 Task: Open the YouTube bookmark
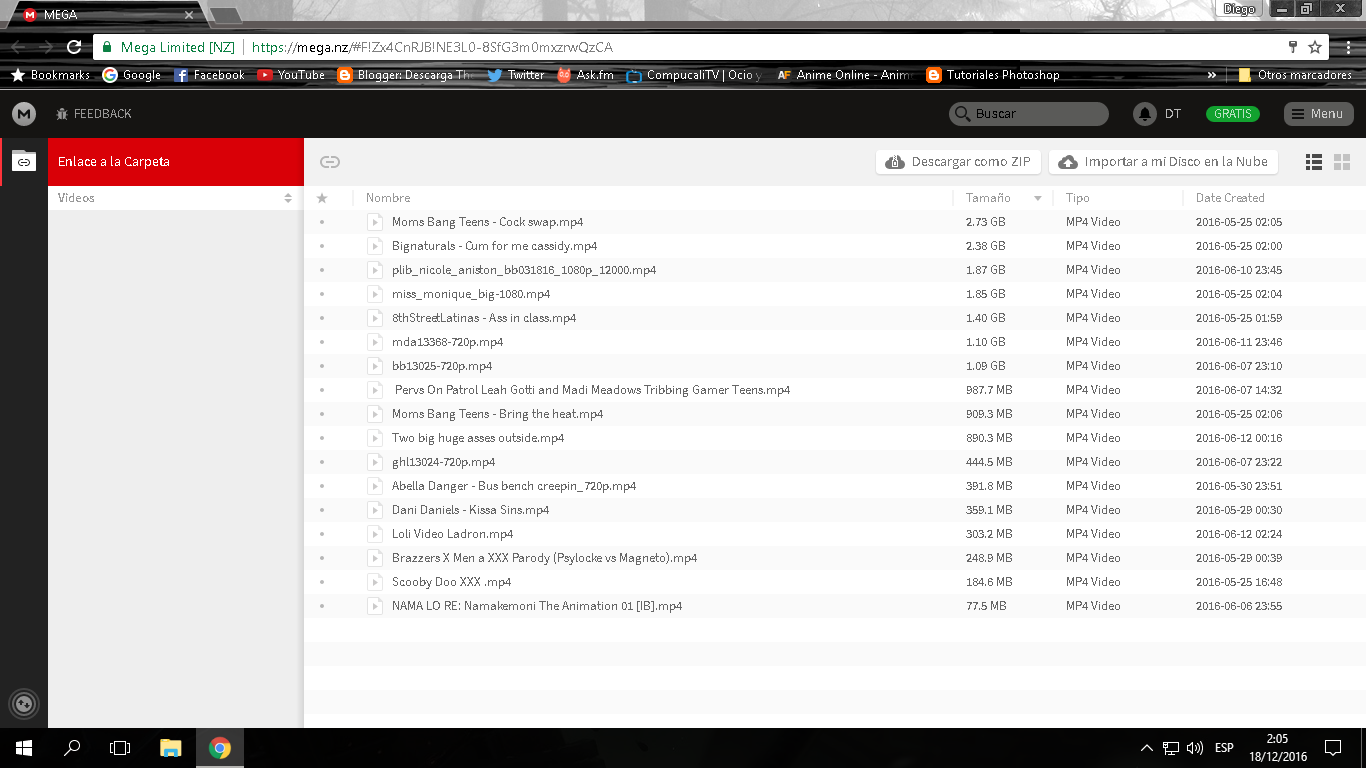point(291,75)
